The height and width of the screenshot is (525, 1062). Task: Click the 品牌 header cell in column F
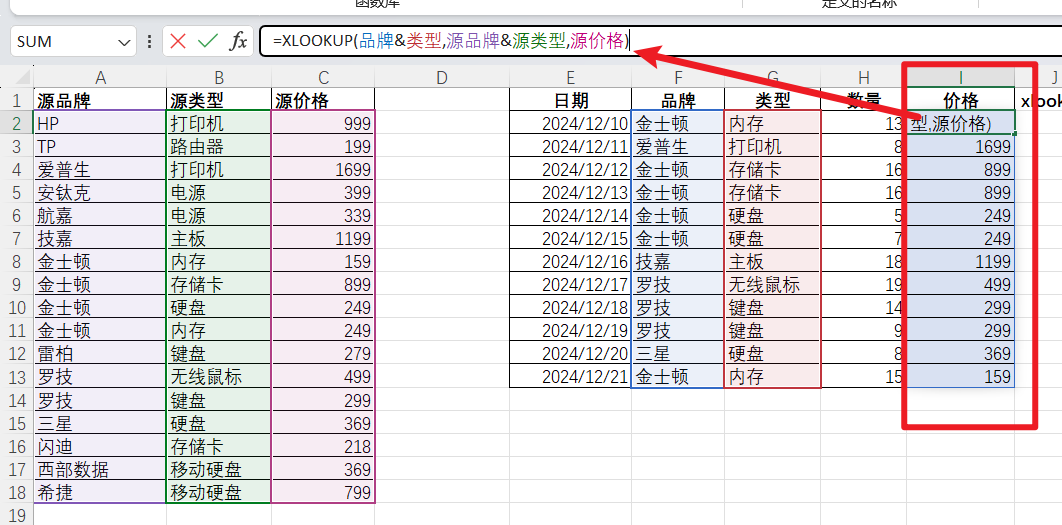click(x=678, y=100)
